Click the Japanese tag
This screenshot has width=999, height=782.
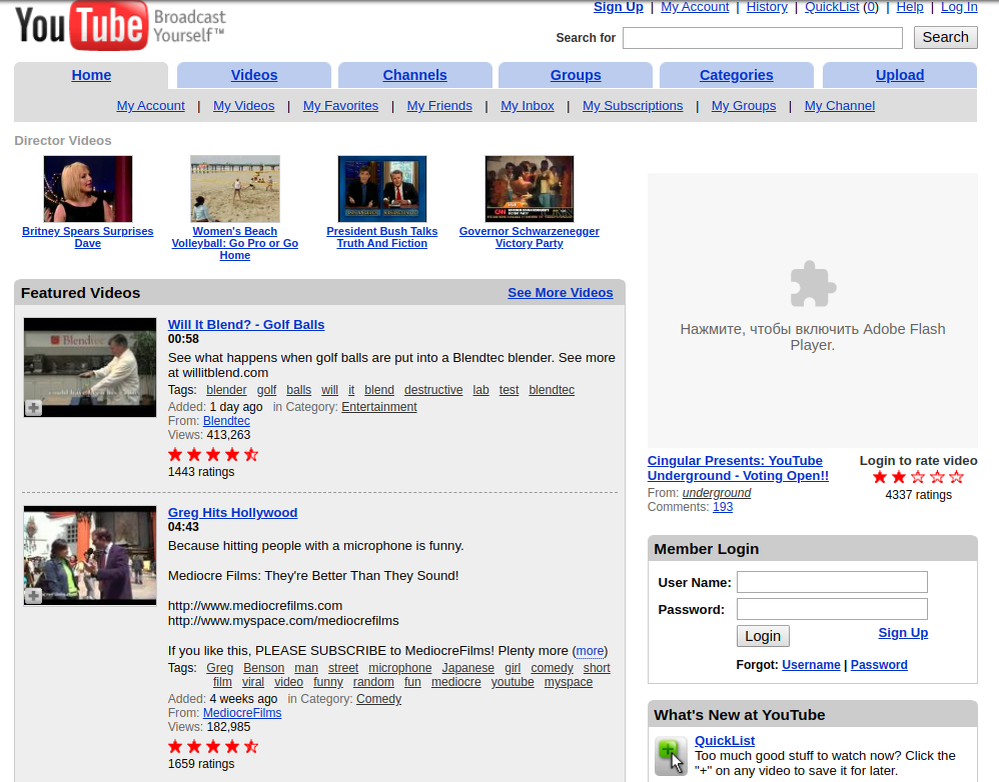(x=468, y=668)
